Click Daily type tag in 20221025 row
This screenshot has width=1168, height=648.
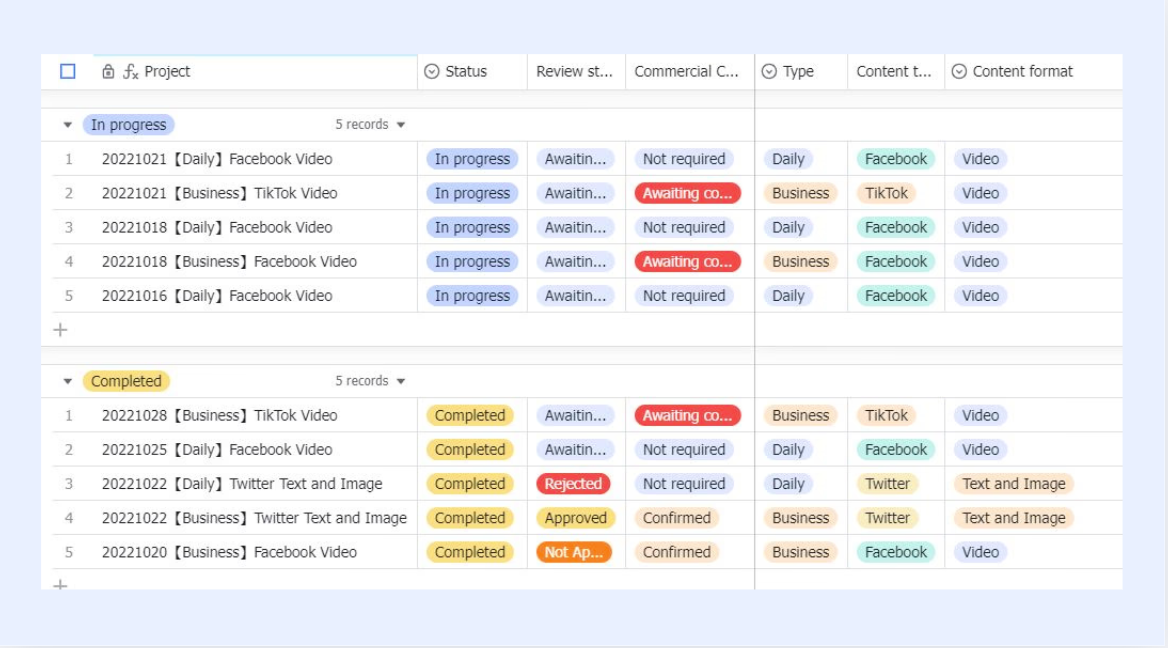(x=788, y=450)
